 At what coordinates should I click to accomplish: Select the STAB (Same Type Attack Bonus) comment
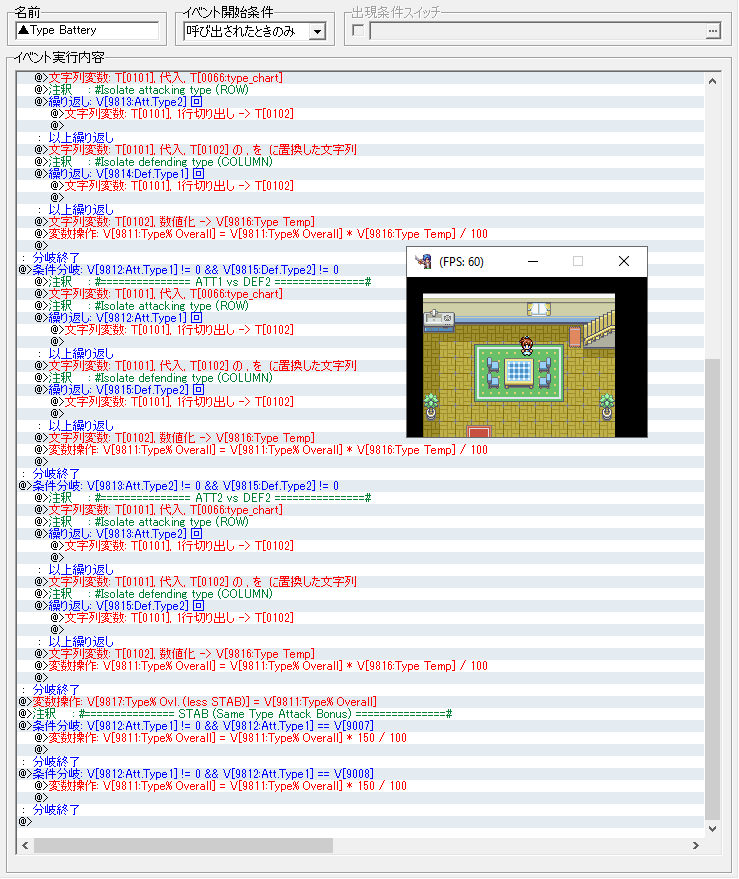point(361,714)
